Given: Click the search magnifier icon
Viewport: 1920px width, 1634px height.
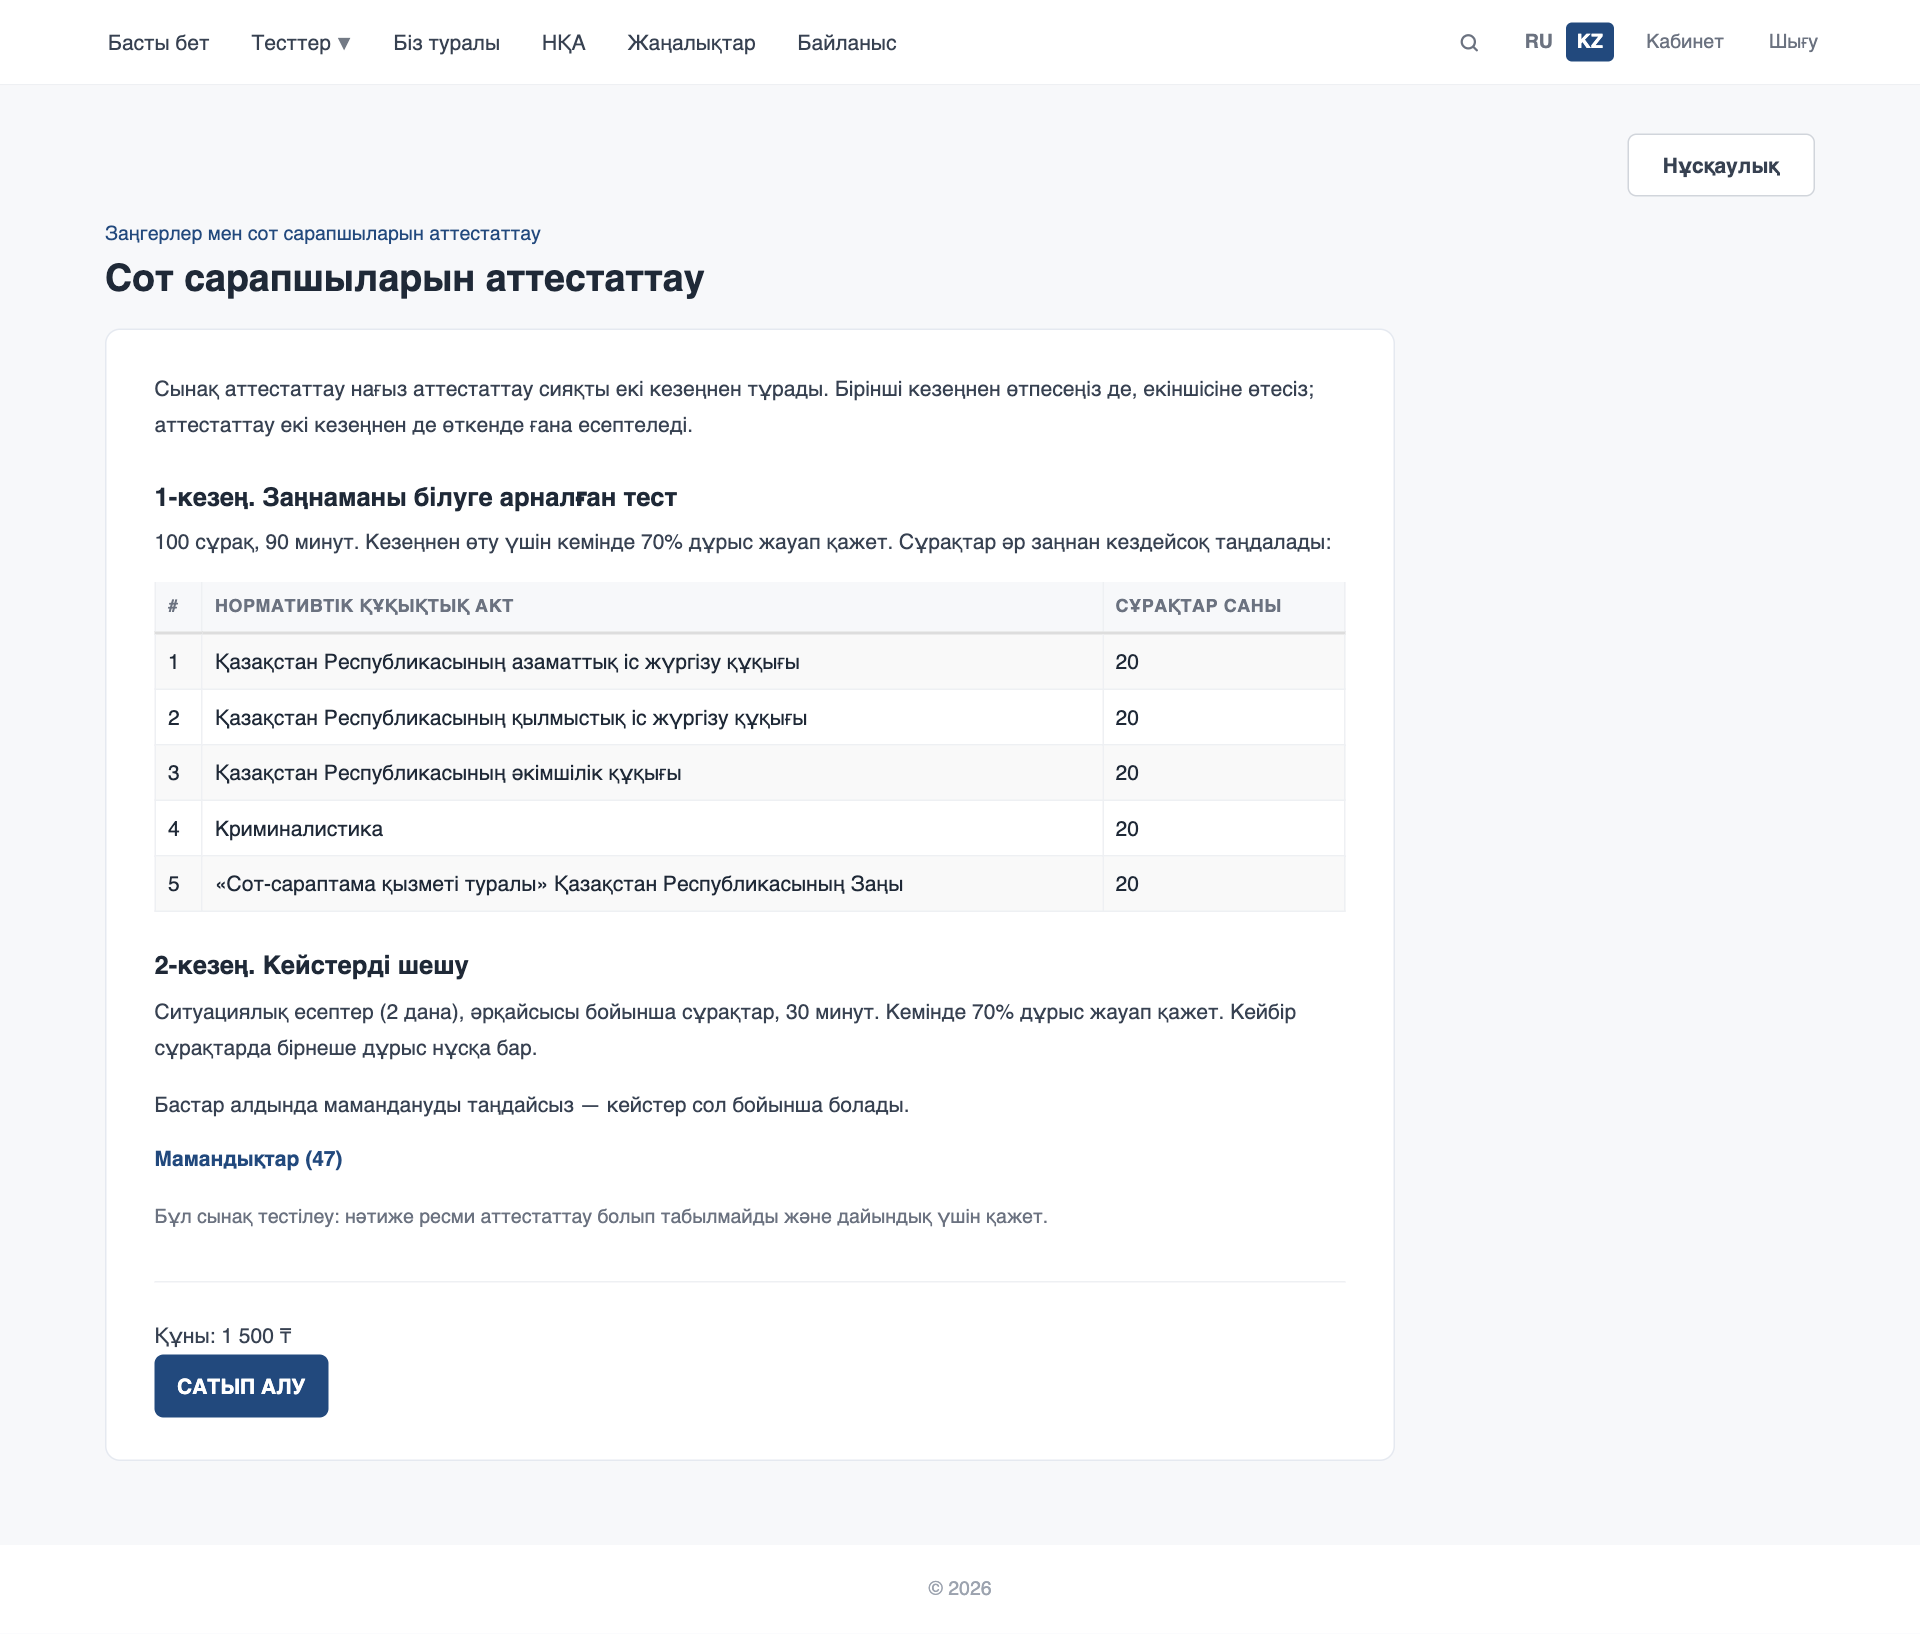Looking at the screenshot, I should coord(1468,42).
